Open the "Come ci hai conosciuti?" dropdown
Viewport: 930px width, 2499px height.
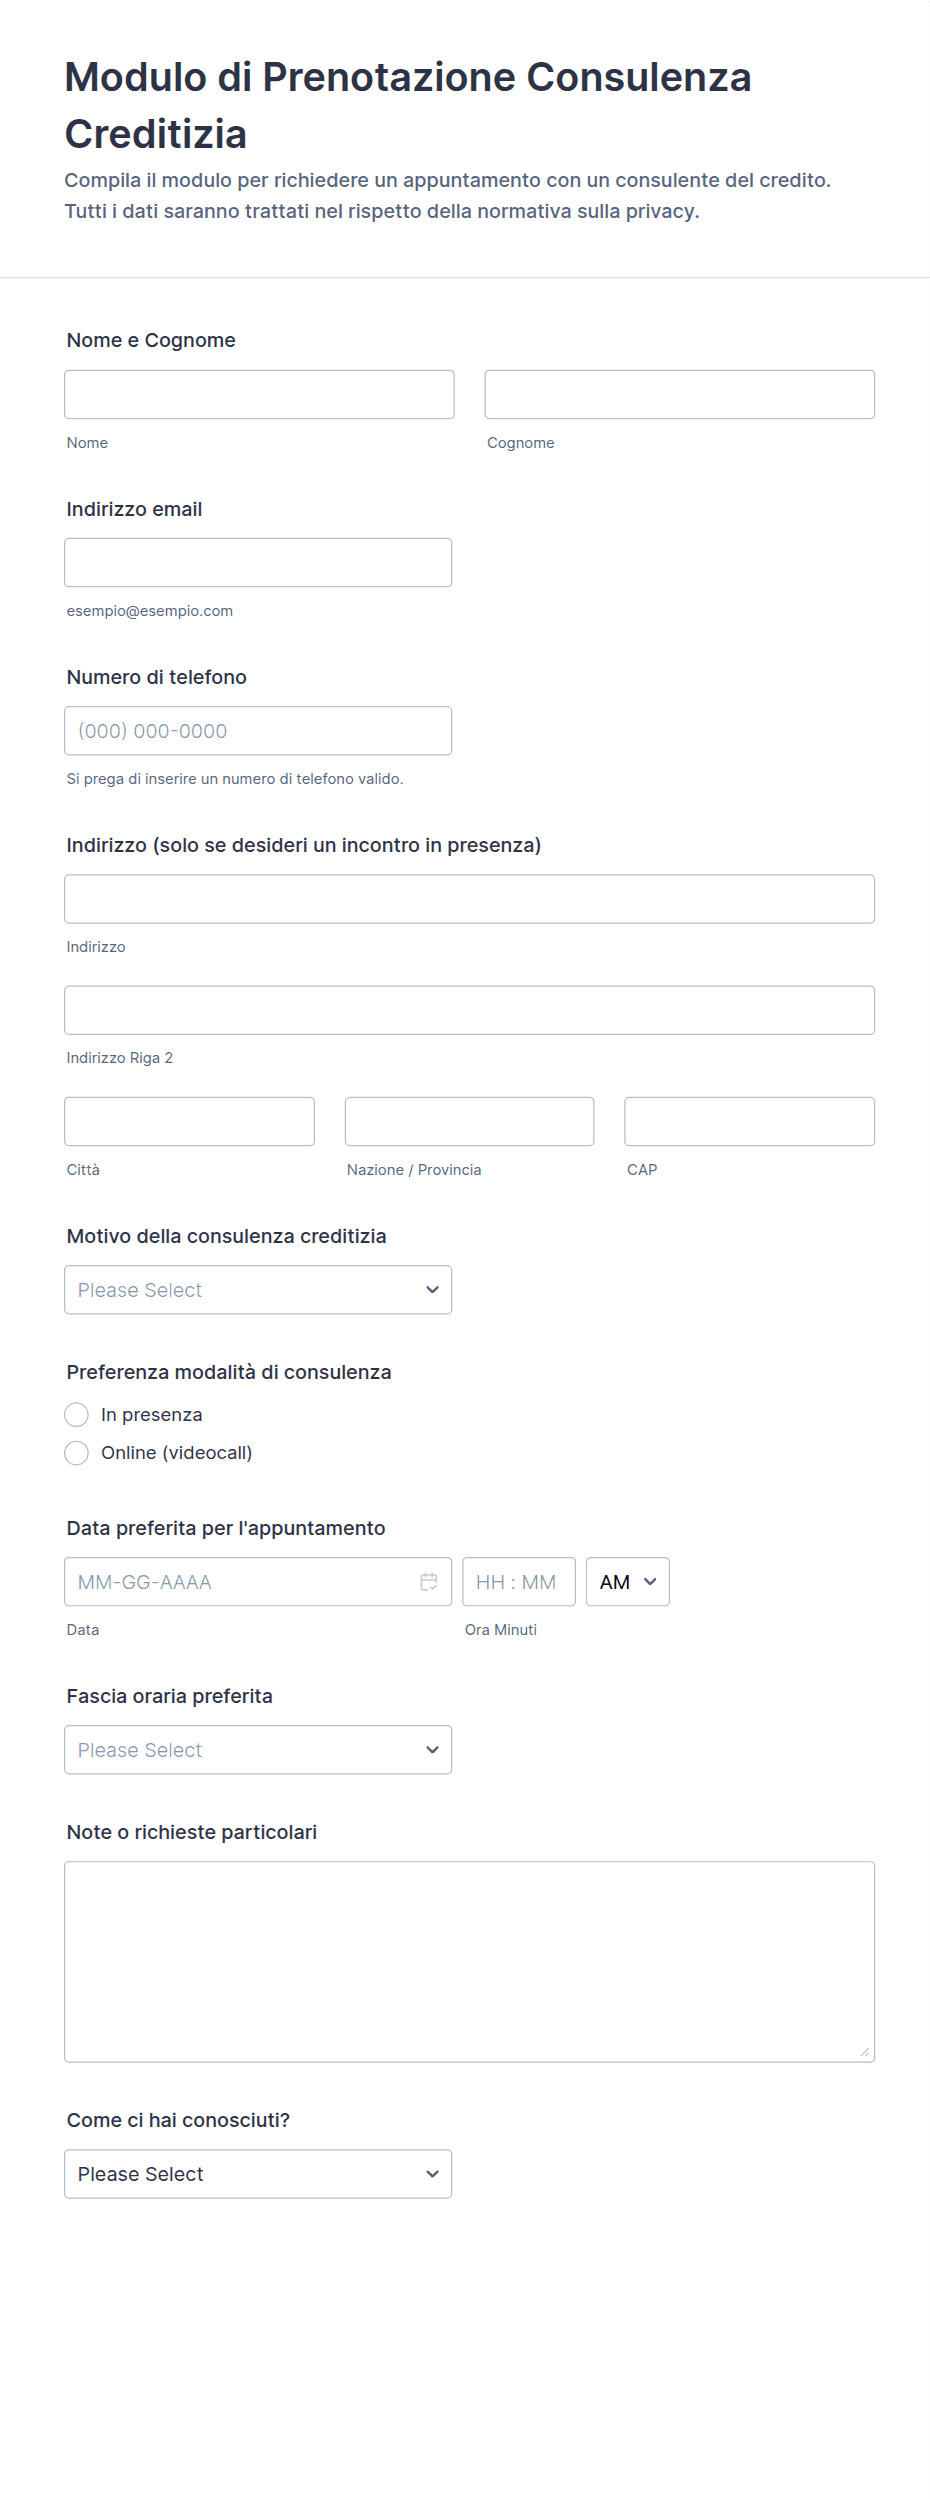pos(258,2174)
